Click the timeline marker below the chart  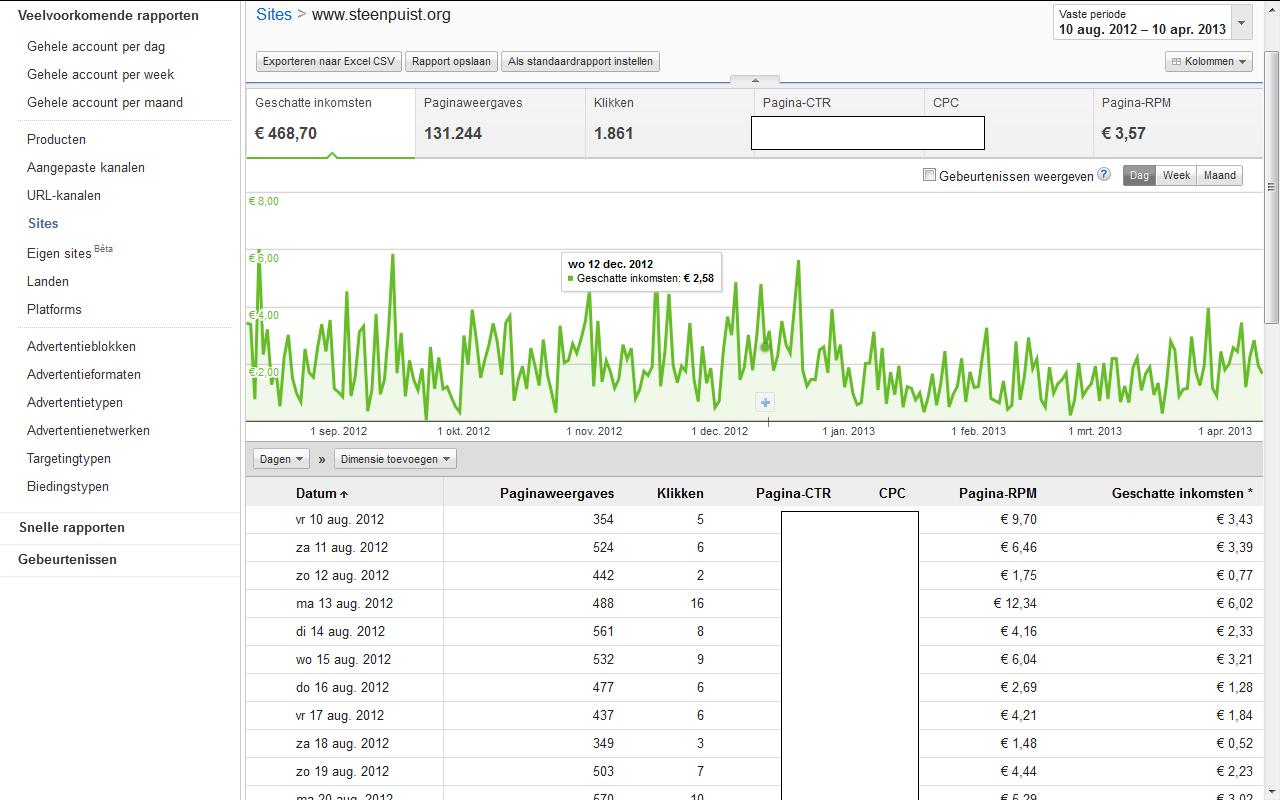[768, 423]
